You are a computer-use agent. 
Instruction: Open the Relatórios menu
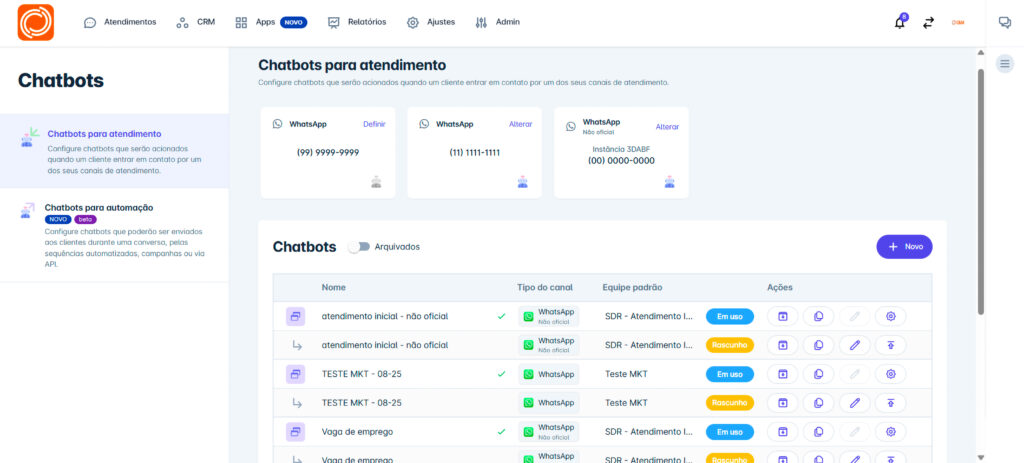(356, 22)
